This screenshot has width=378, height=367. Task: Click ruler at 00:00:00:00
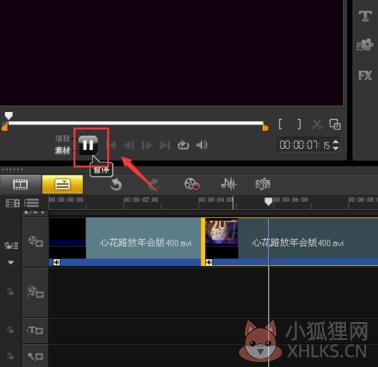tap(66, 200)
